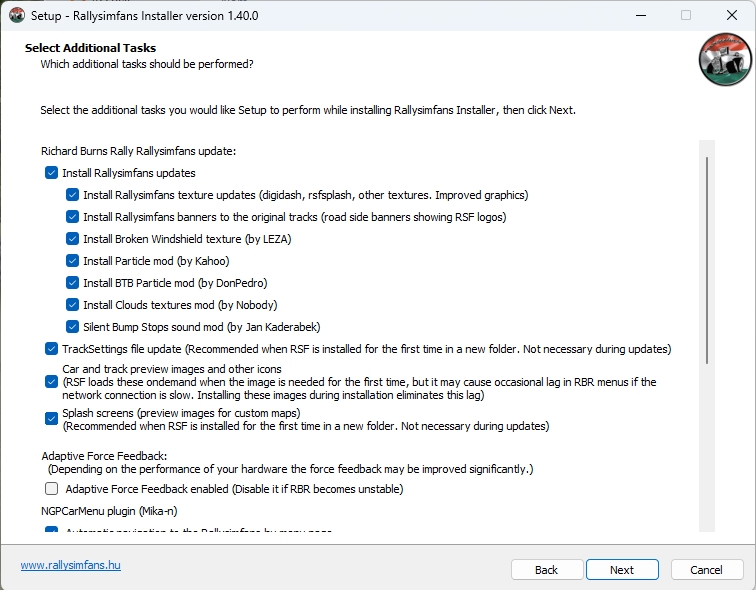Uncheck TrackSettings file update option
The width and height of the screenshot is (756, 590).
[52, 349]
